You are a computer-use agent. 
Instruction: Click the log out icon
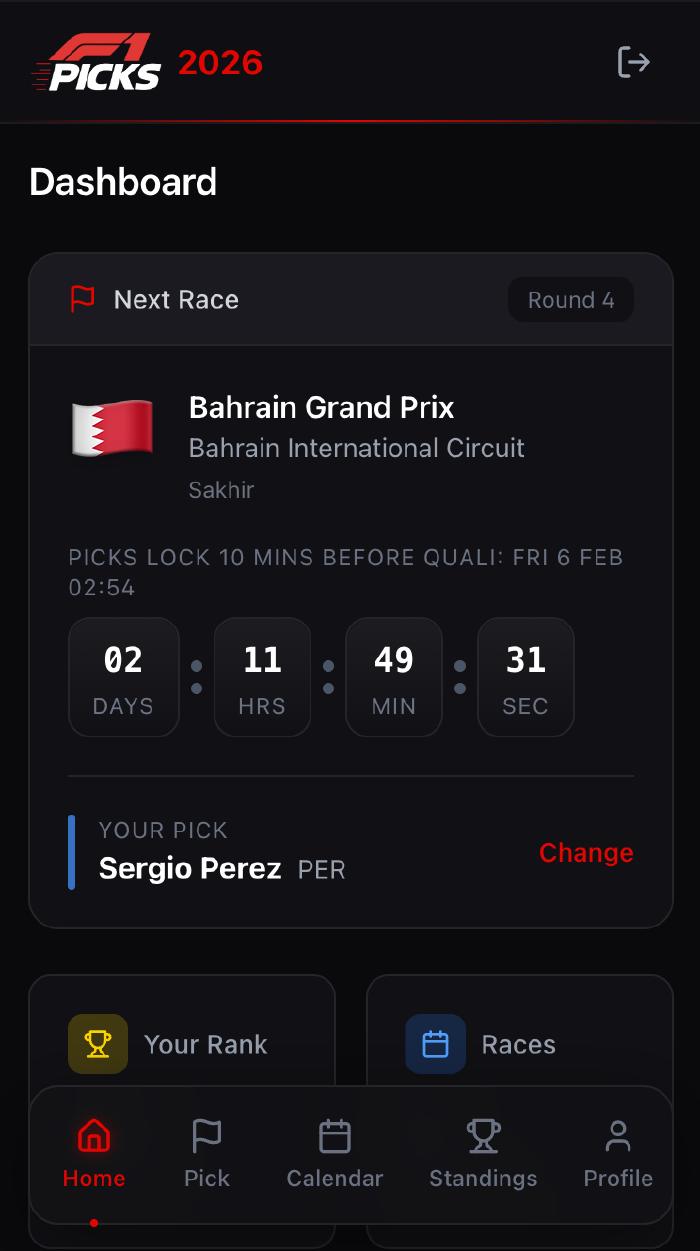coord(633,62)
